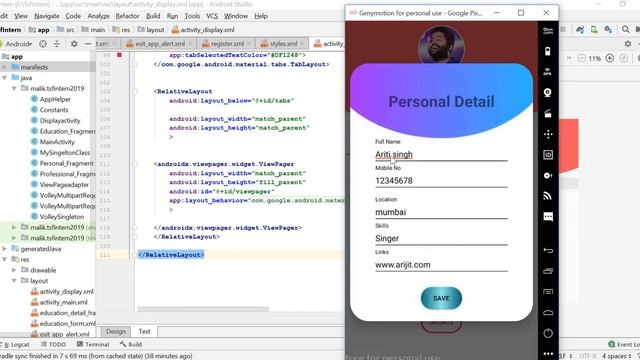Open Event Log tool window
Image resolution: width=640 pixels, height=360 pixels.
[x=624, y=344]
